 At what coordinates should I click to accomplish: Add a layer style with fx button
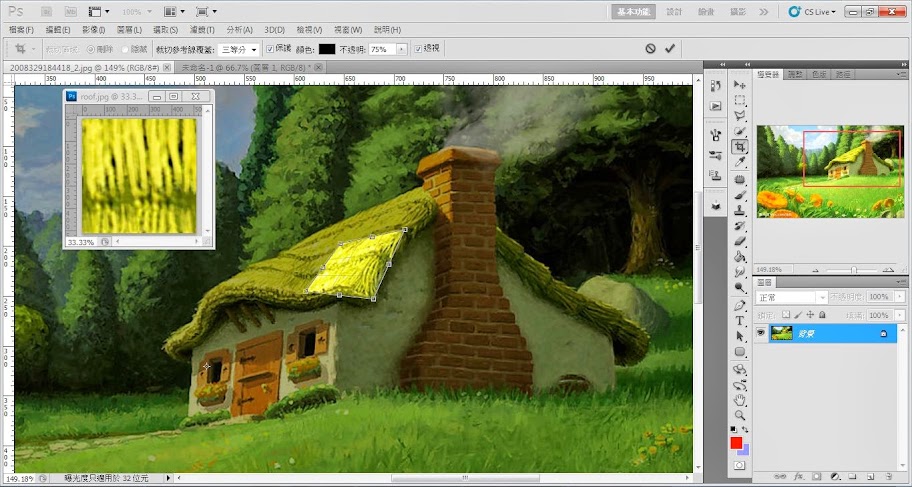click(x=799, y=477)
